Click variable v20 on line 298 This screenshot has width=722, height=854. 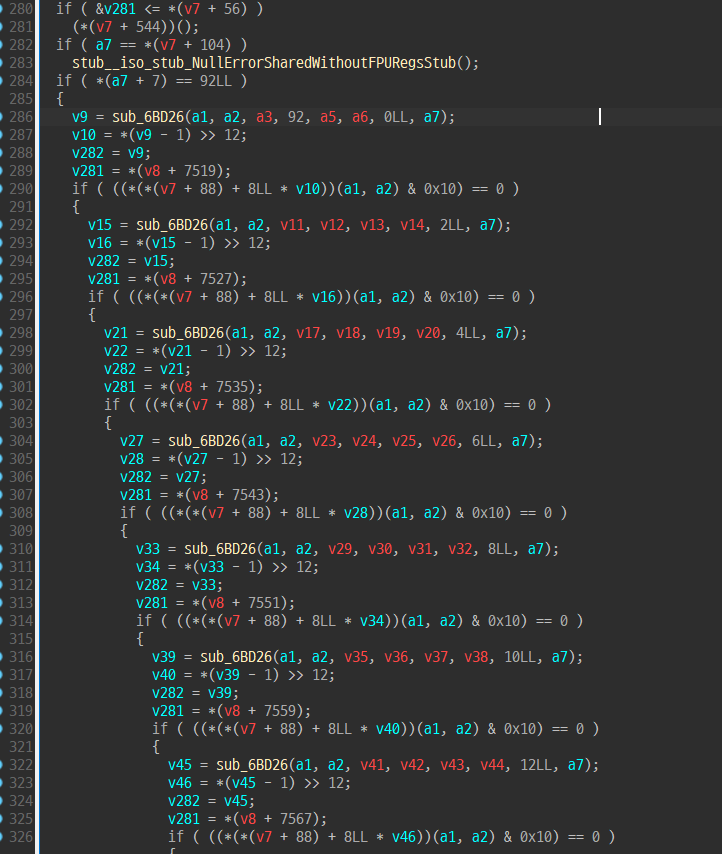click(428, 332)
